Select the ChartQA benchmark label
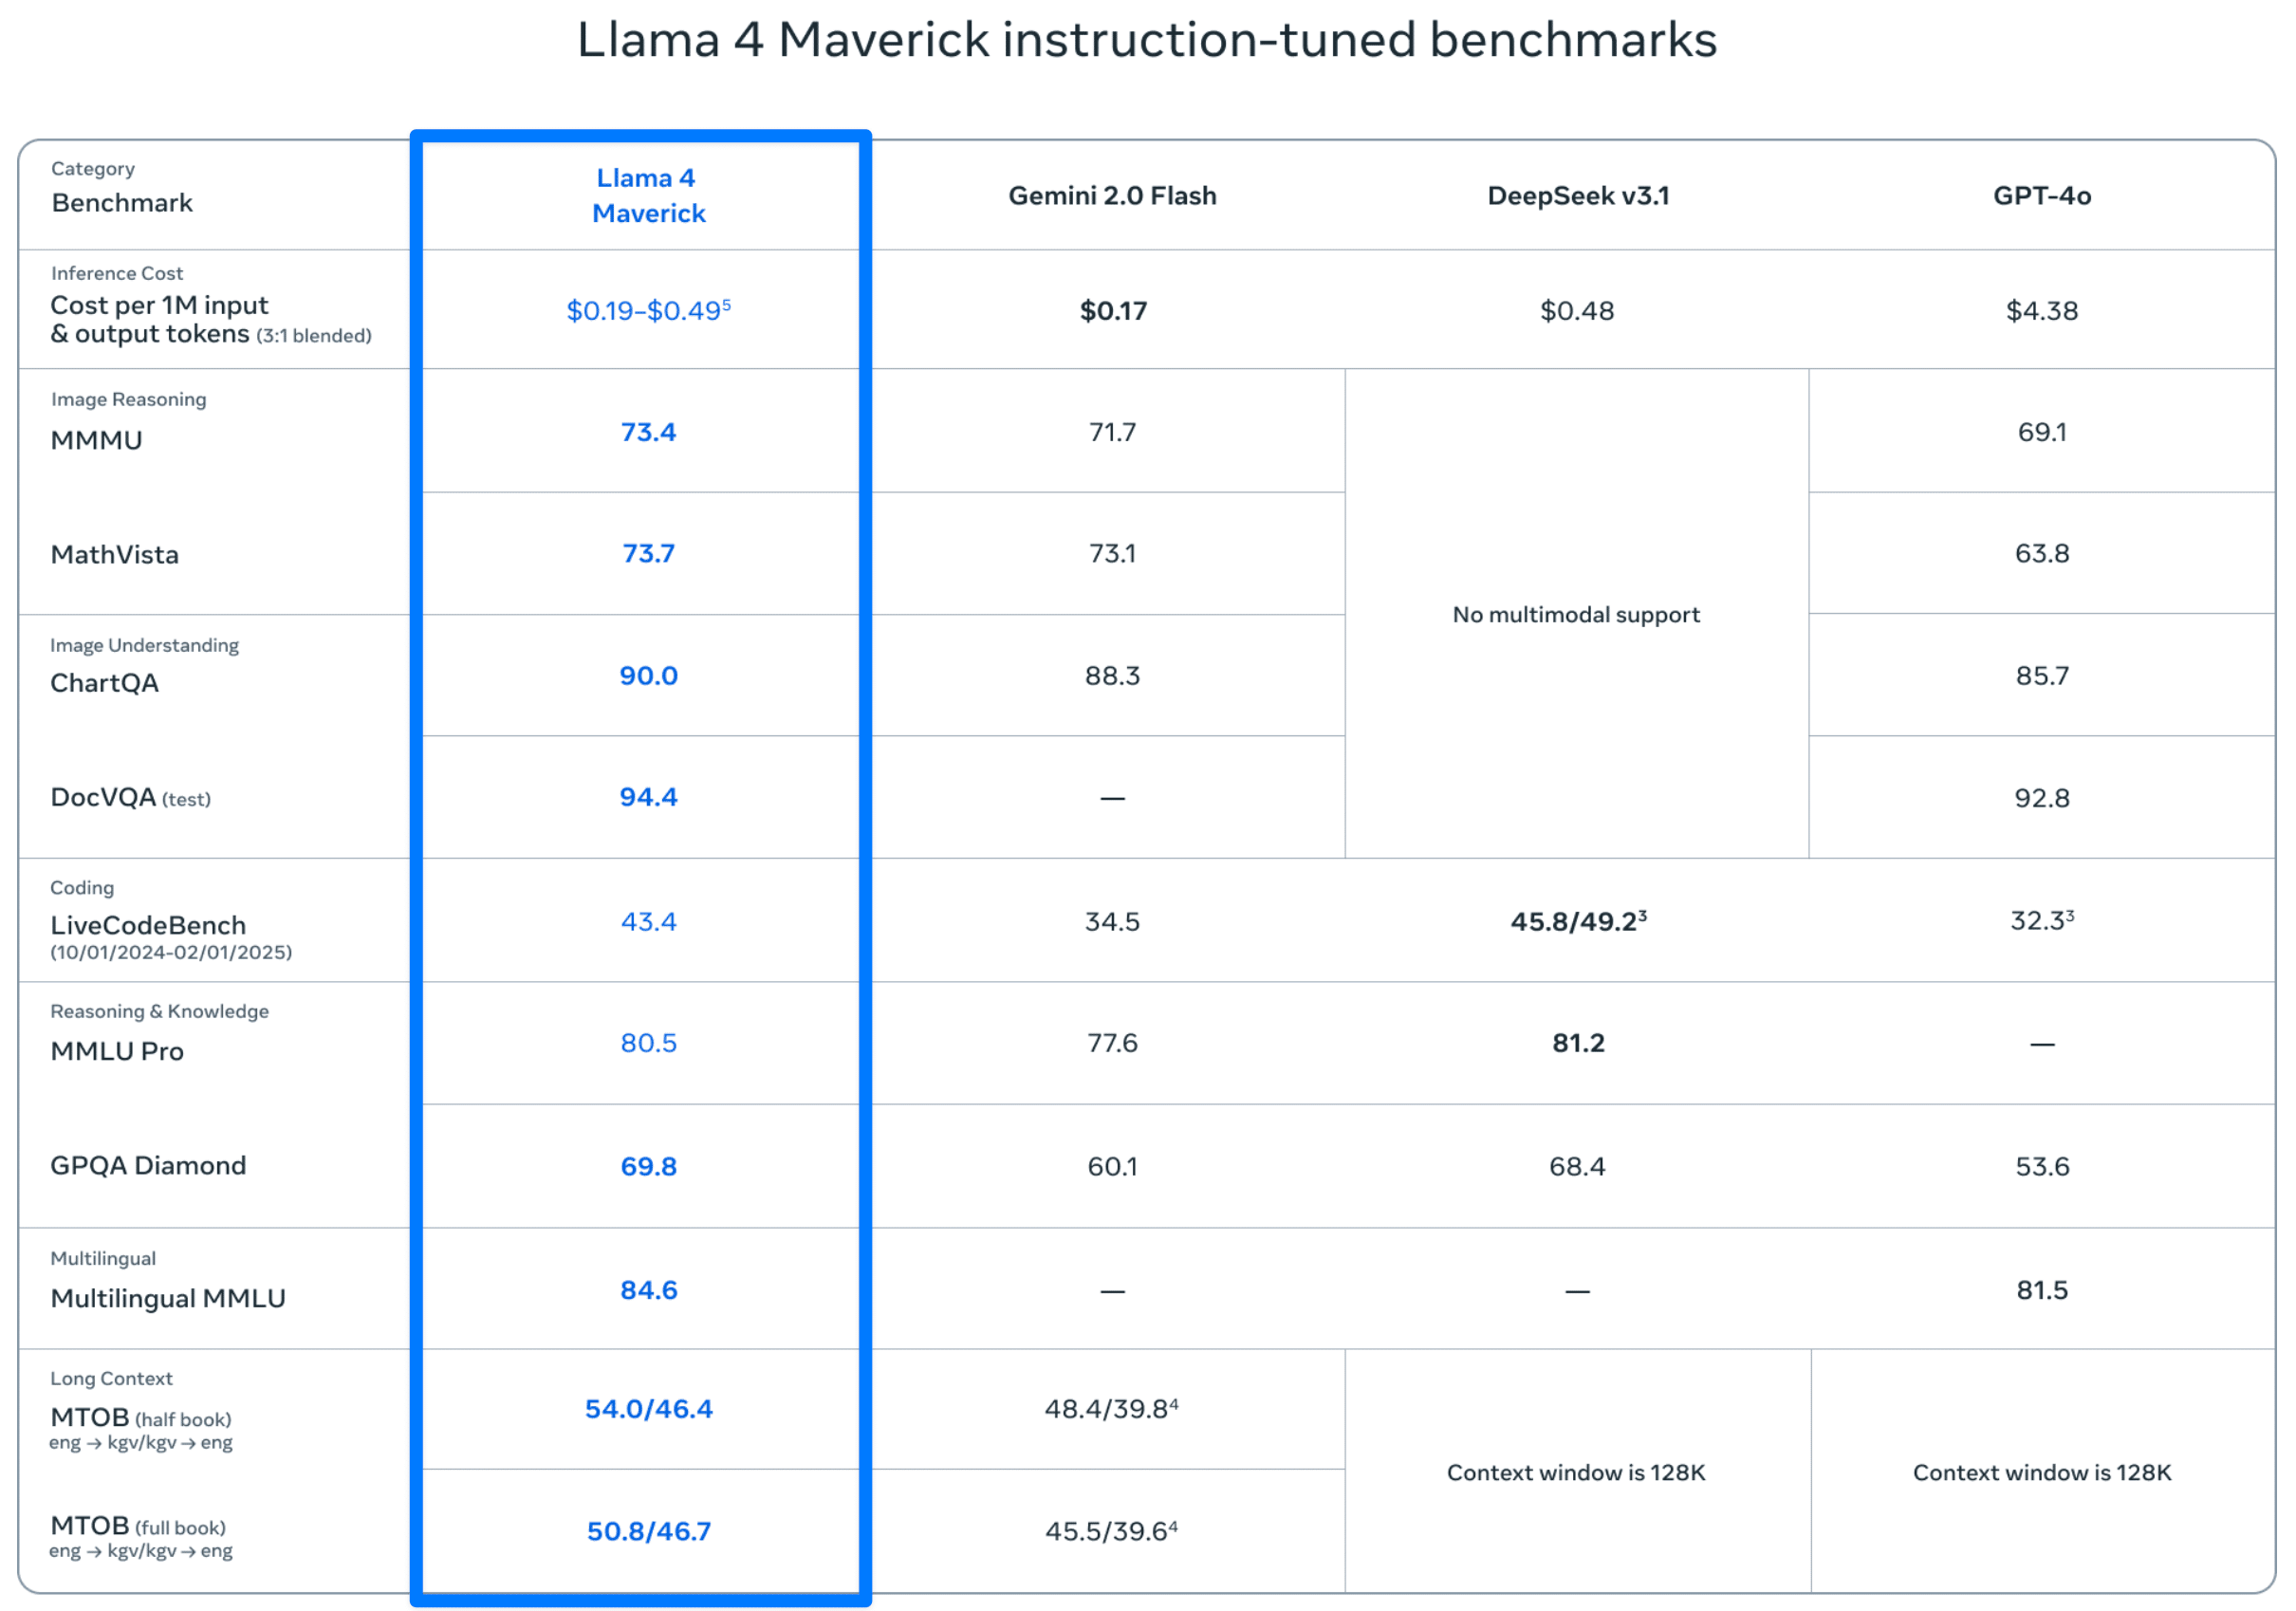 (x=105, y=683)
